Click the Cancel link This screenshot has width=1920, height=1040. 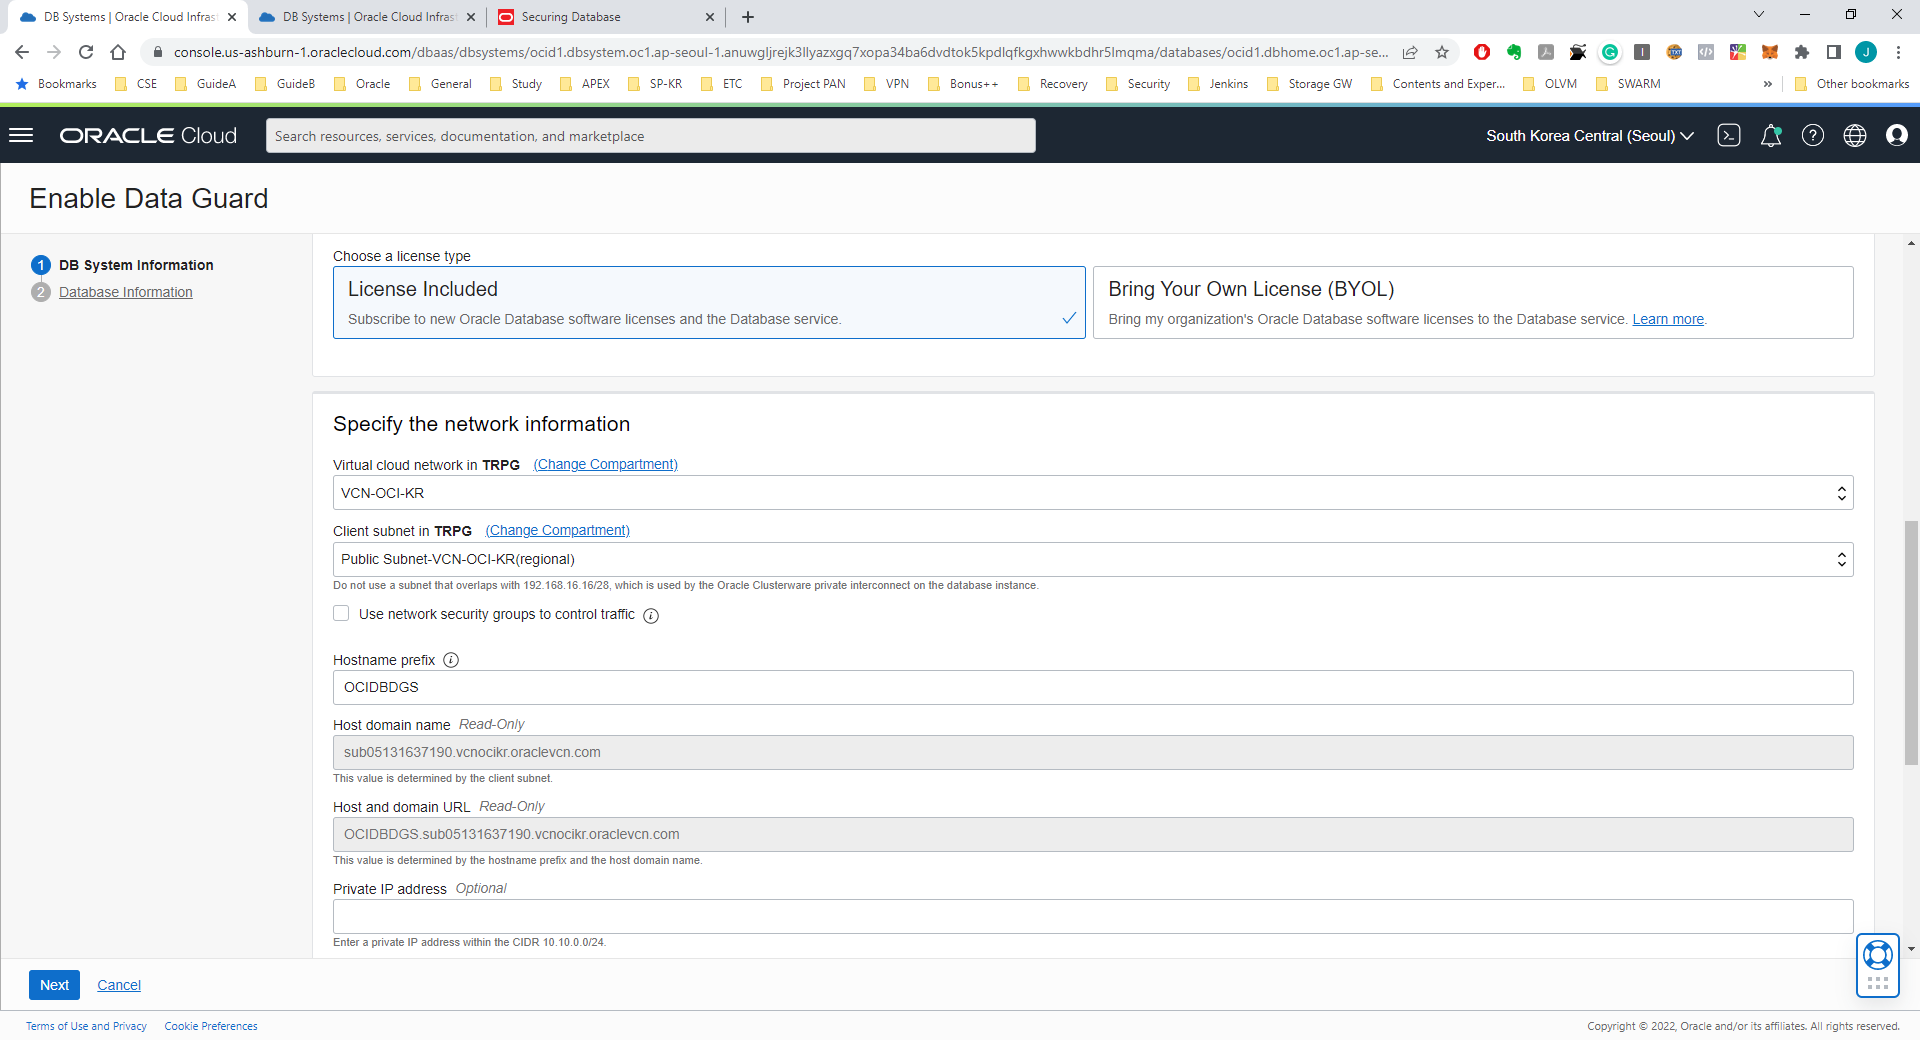pyautogui.click(x=119, y=985)
